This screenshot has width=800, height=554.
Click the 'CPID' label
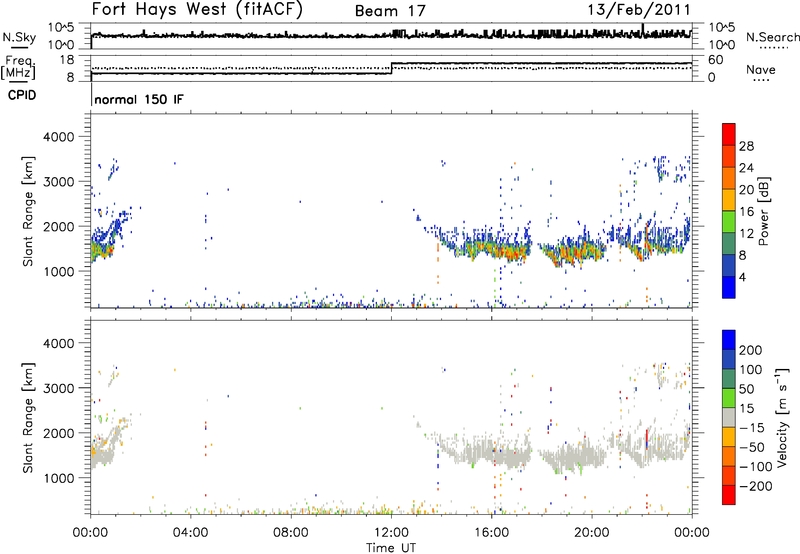click(22, 95)
